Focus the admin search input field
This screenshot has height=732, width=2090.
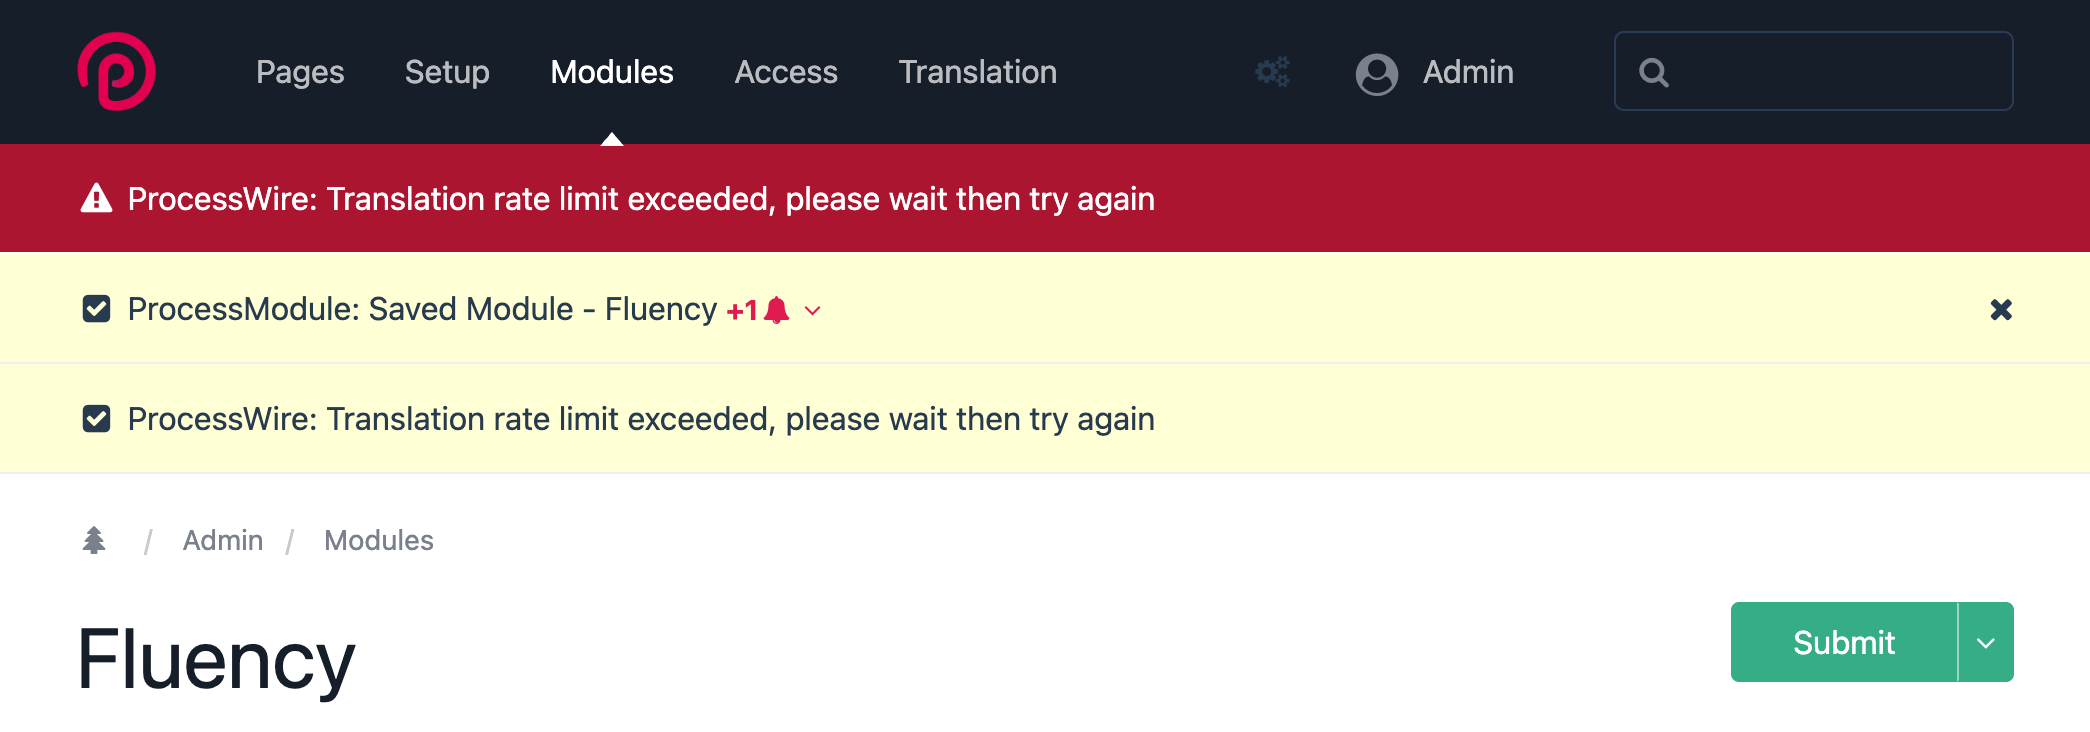click(1813, 71)
